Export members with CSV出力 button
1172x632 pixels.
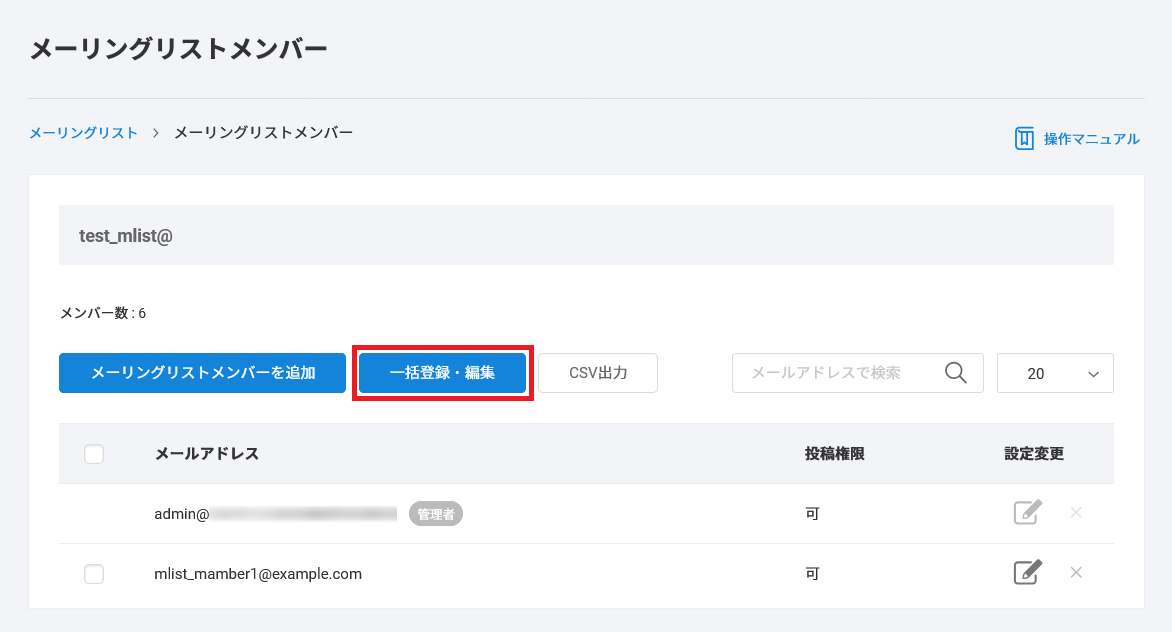(598, 373)
